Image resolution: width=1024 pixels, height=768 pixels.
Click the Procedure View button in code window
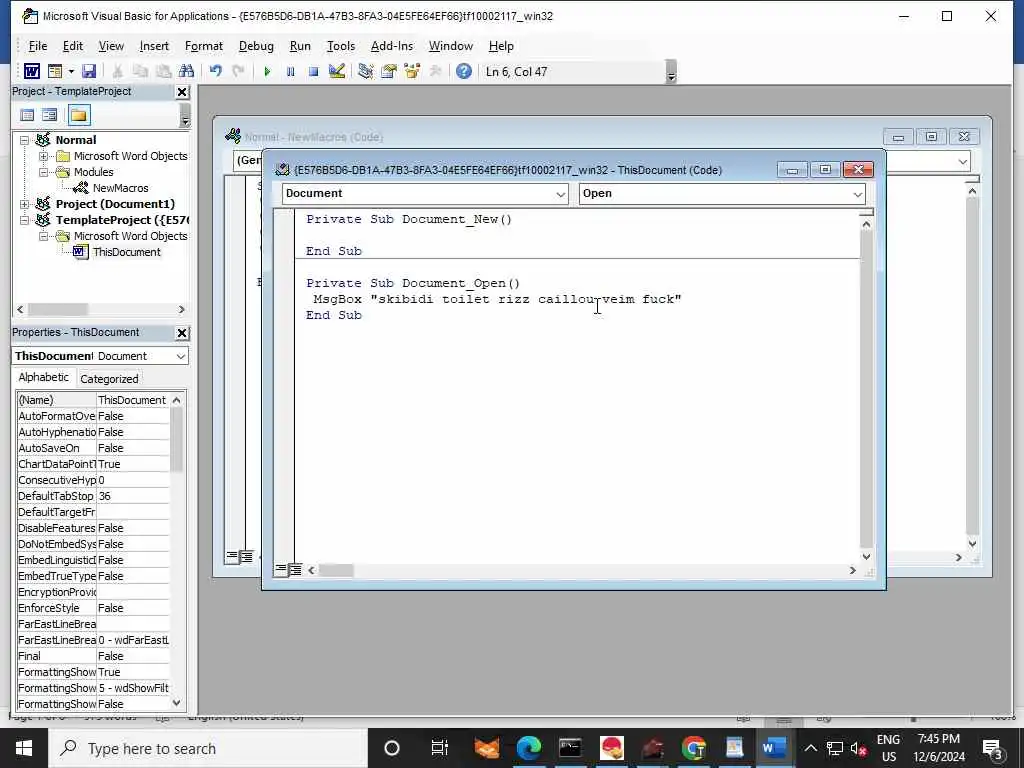[281, 570]
